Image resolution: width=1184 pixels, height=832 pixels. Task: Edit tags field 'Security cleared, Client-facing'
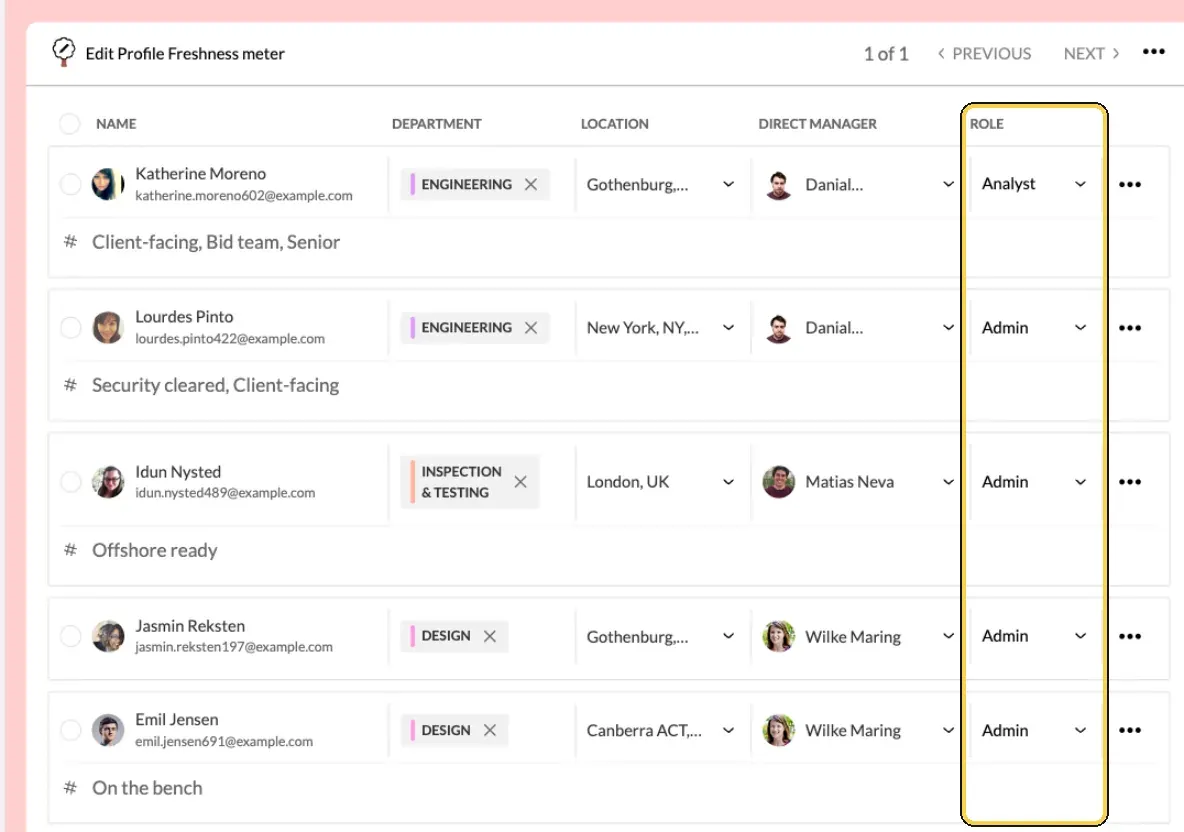[x=216, y=385]
